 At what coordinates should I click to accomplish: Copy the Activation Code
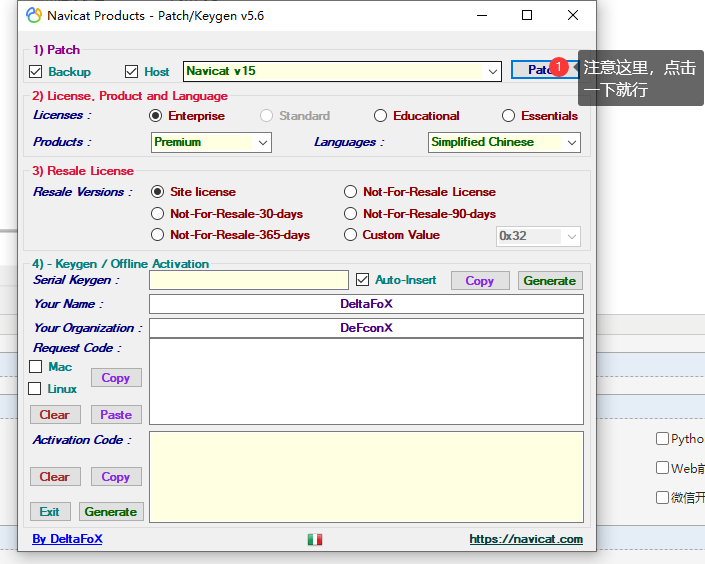pyautogui.click(x=116, y=477)
